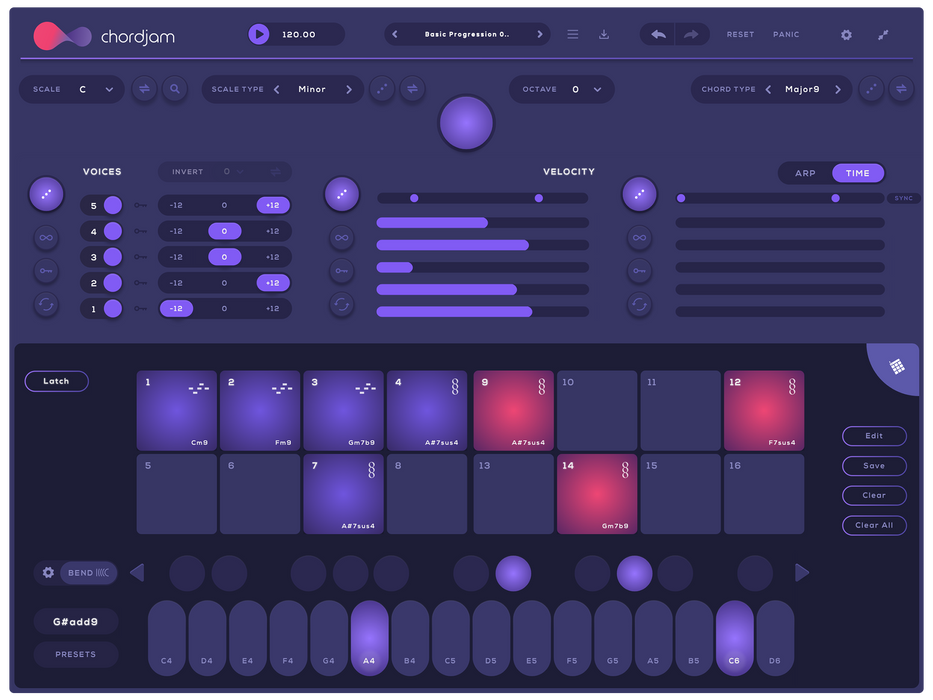Click the Clear All button
Viewport: 933px width, 700px height.
click(x=874, y=525)
